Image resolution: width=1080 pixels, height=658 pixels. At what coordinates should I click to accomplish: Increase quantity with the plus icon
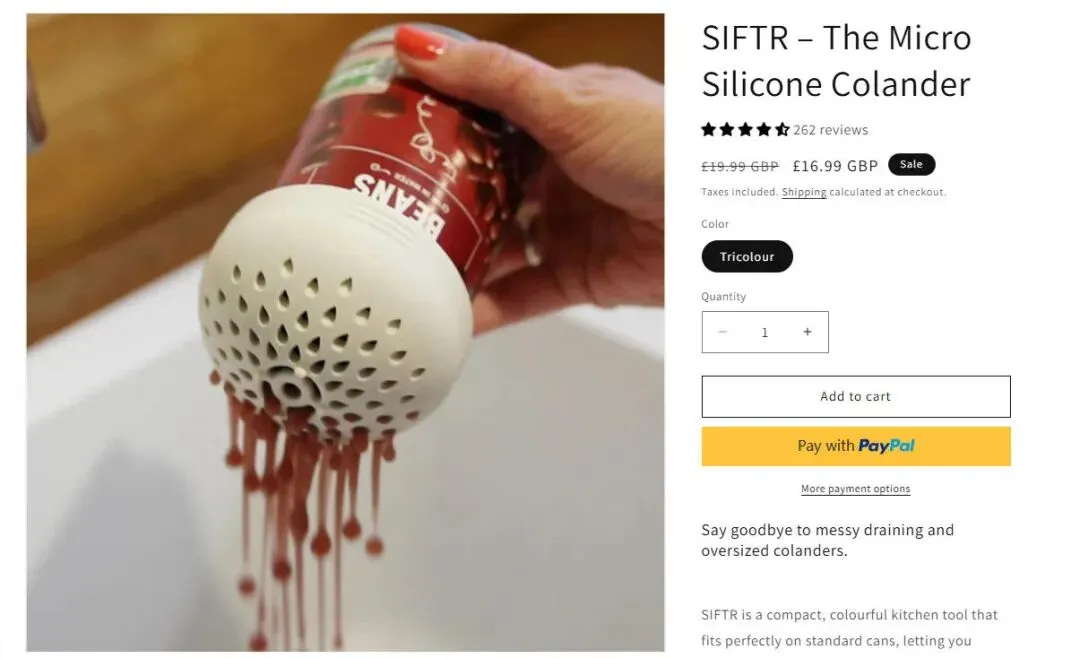pyautogui.click(x=807, y=332)
